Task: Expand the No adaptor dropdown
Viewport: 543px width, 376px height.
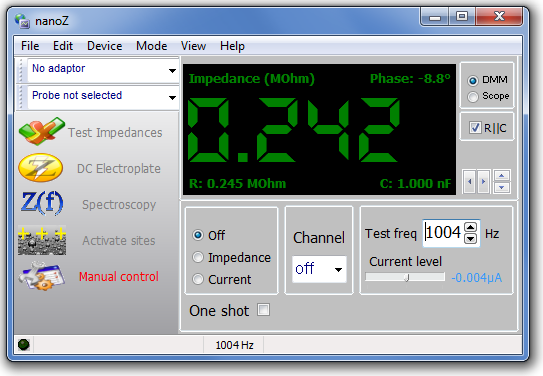Action: [172, 71]
